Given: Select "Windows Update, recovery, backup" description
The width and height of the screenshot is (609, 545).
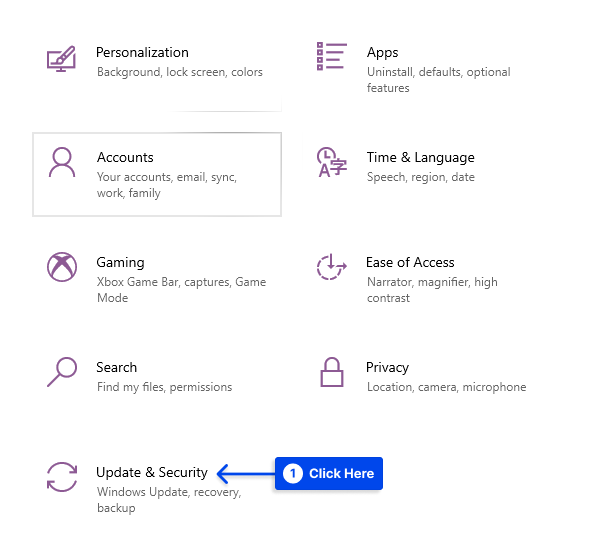Looking at the screenshot, I should click(x=169, y=500).
